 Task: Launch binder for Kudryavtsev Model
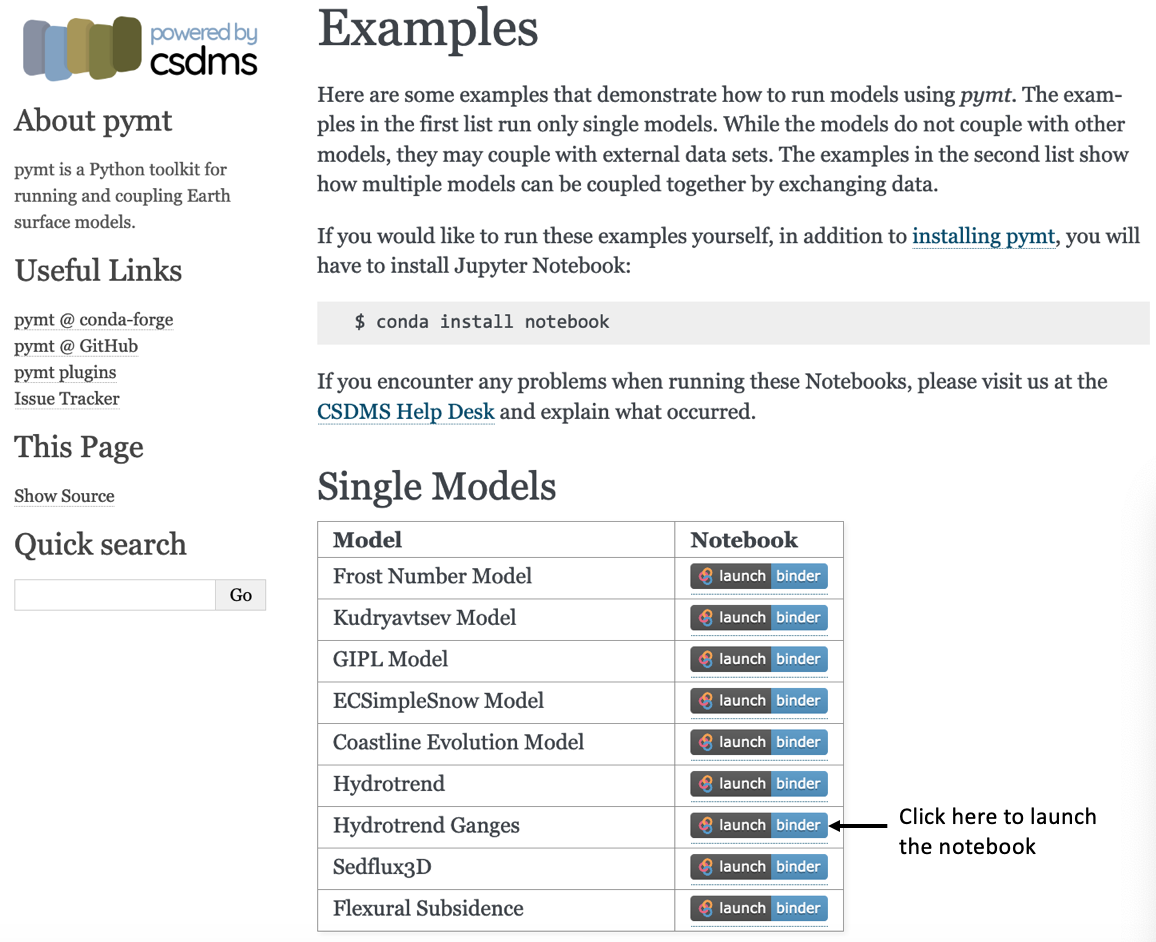pos(759,618)
